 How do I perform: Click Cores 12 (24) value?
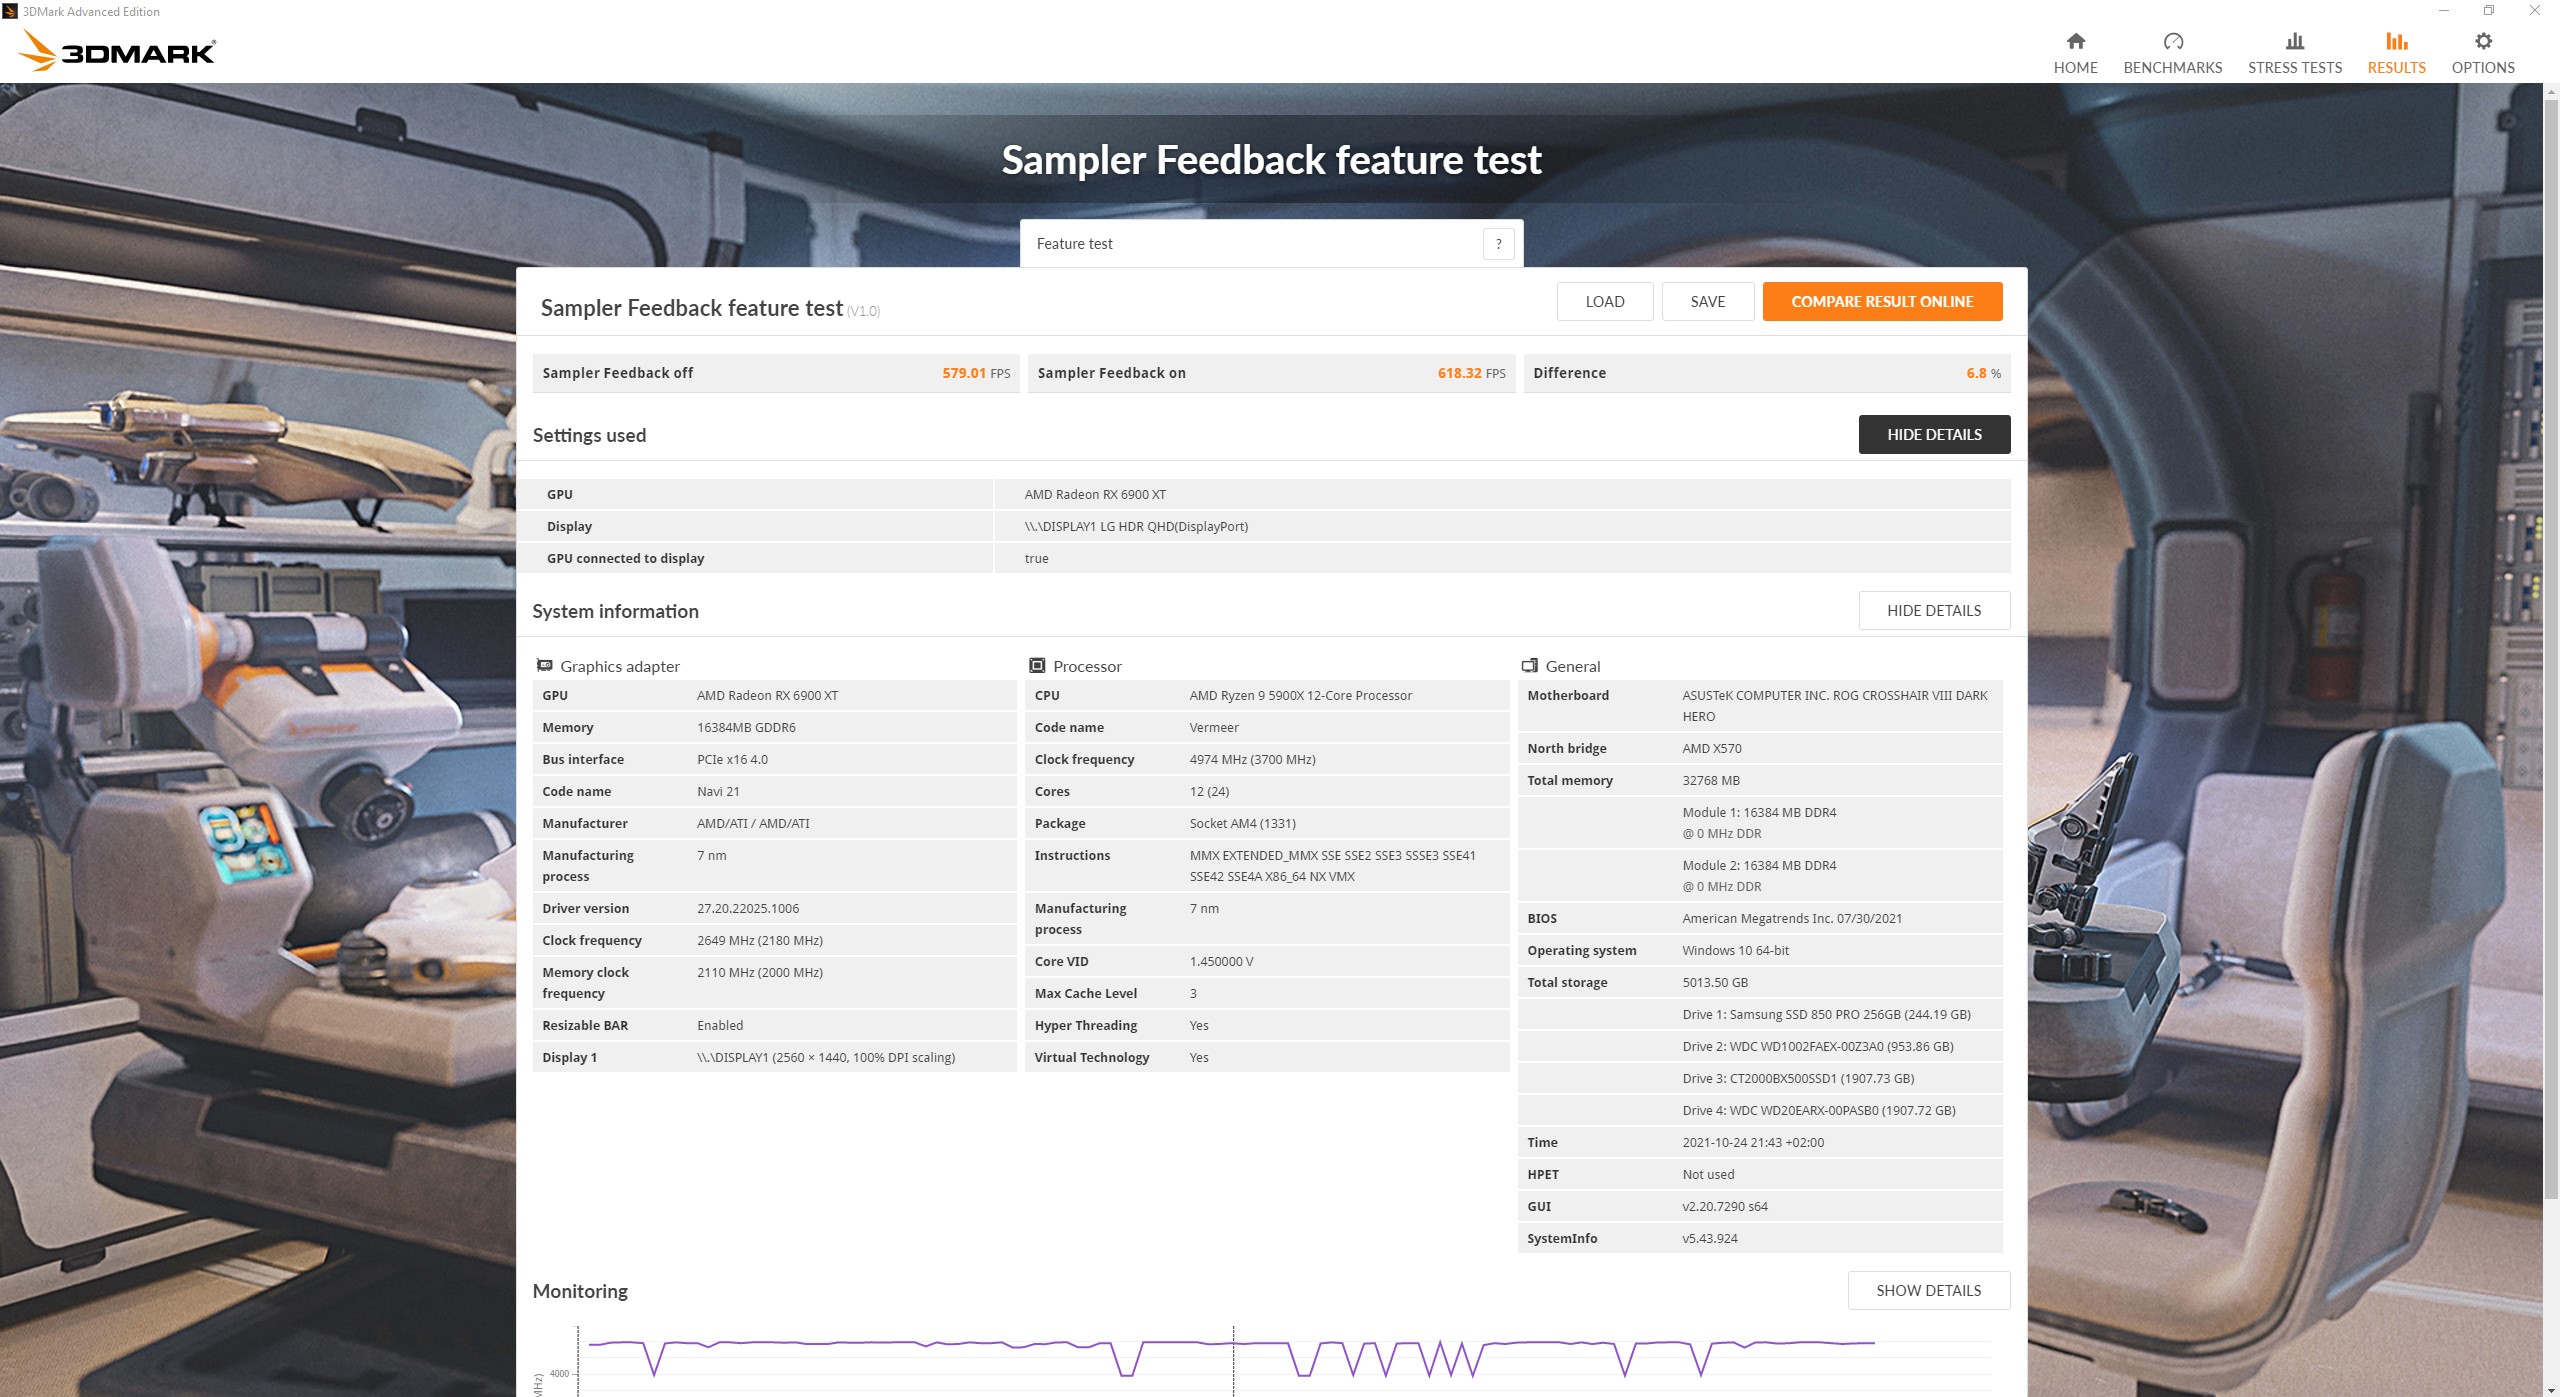tap(1209, 792)
